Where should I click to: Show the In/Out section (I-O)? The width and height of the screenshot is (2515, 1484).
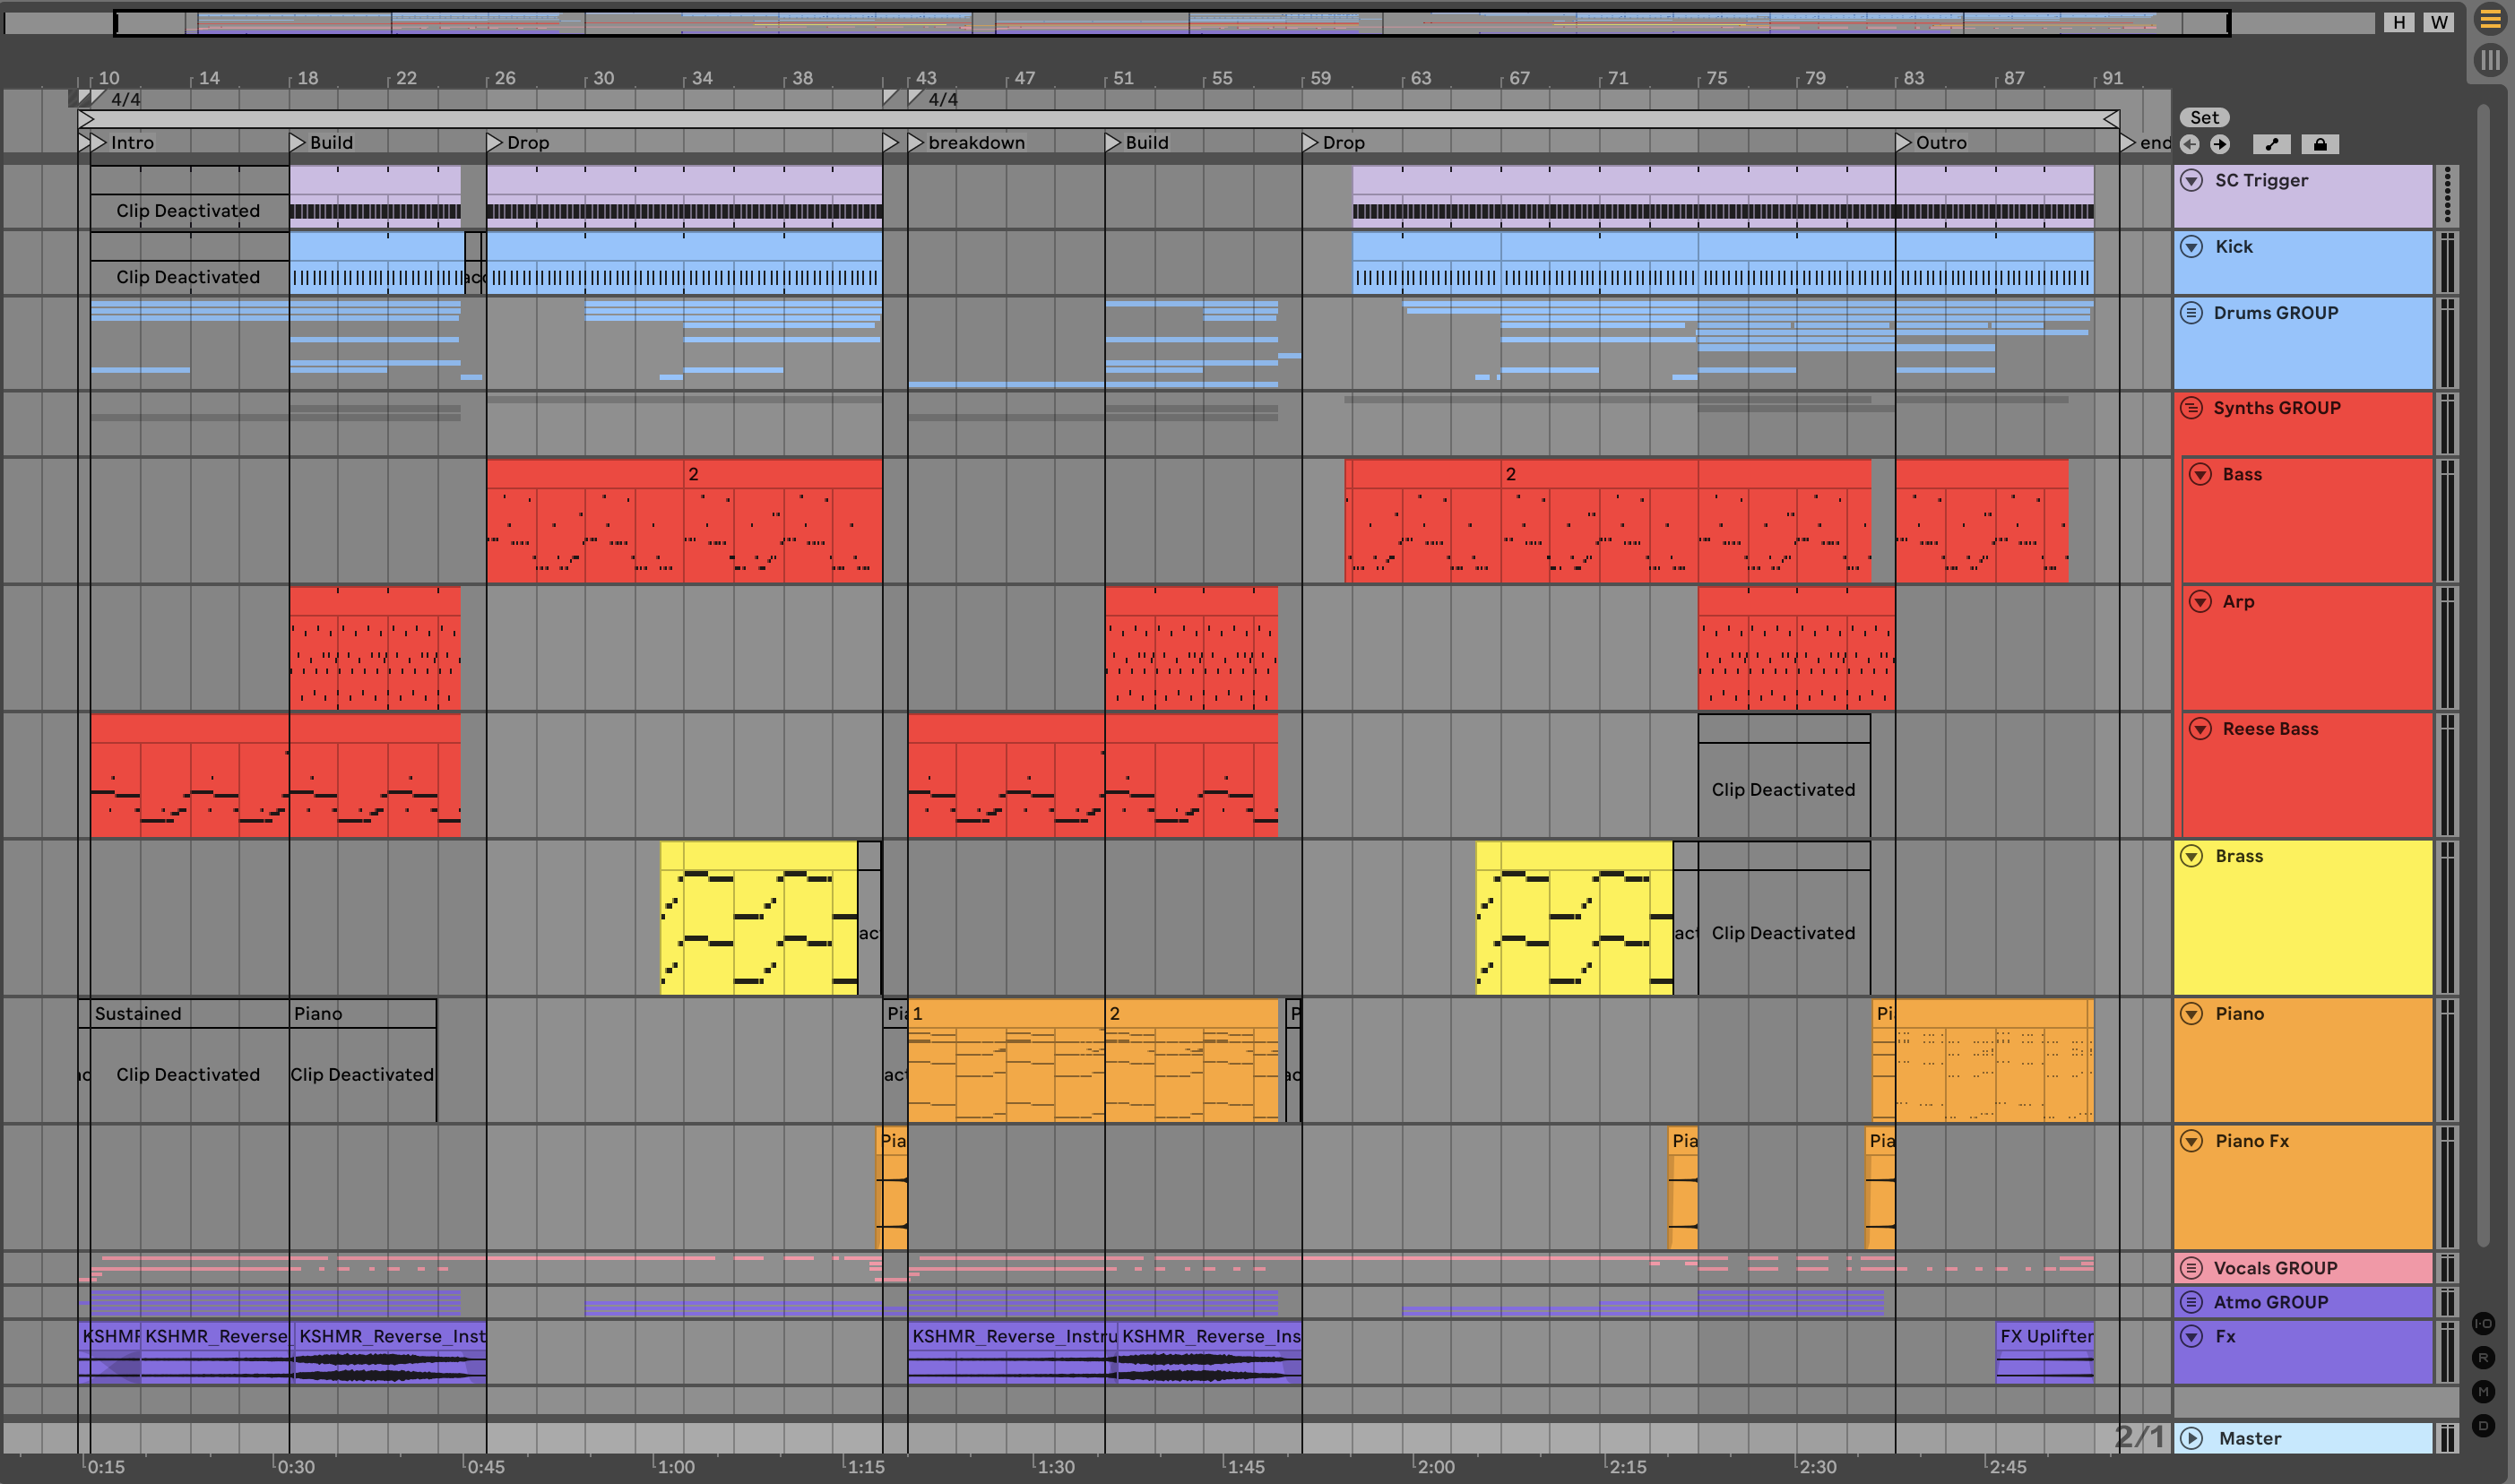coord(2483,1324)
